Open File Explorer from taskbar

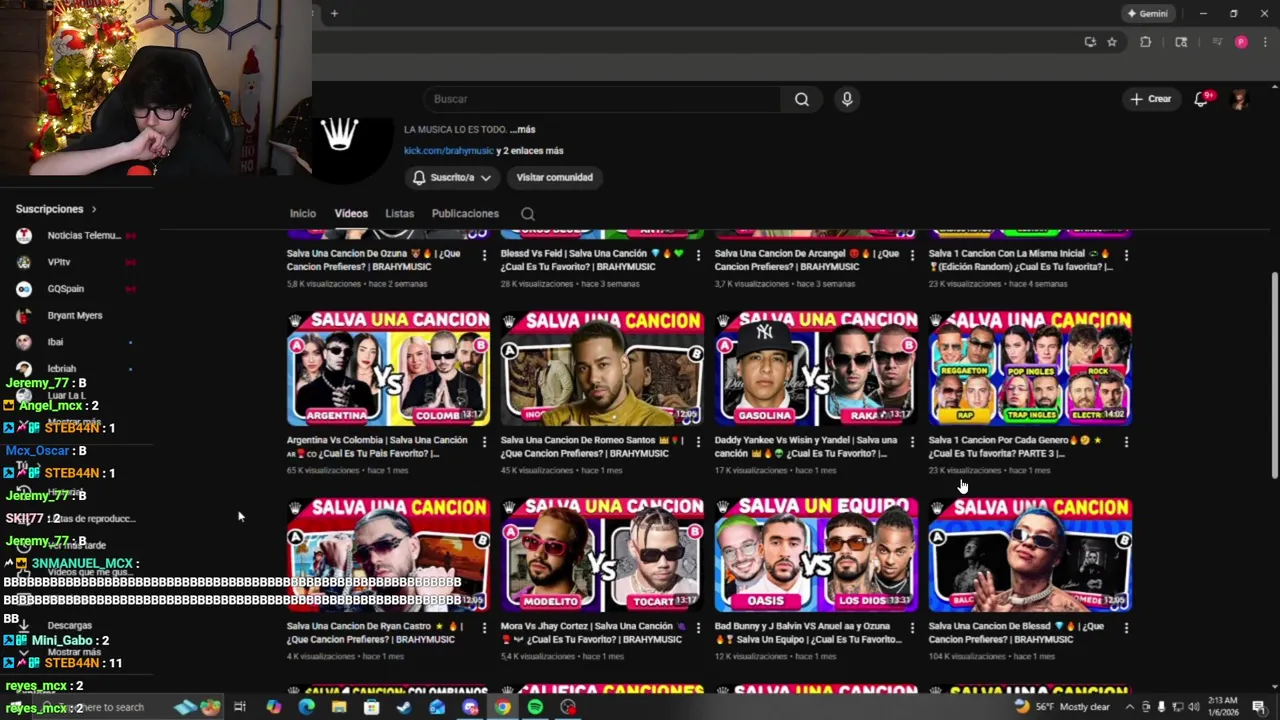[x=339, y=707]
